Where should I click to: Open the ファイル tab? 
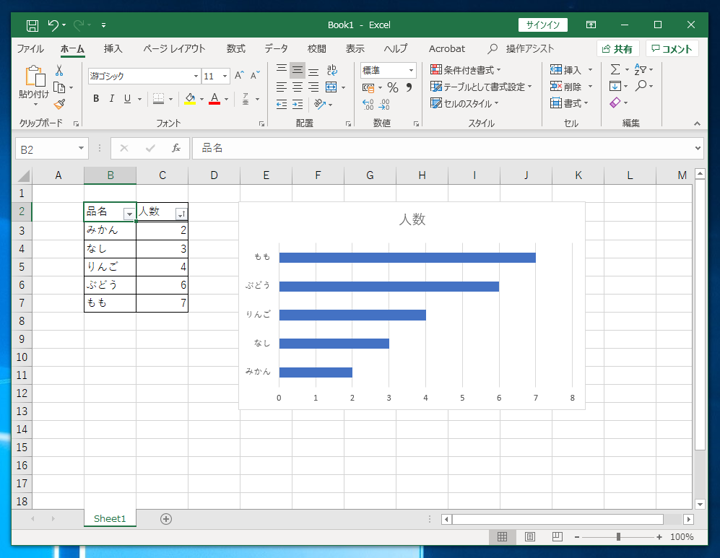pos(30,49)
